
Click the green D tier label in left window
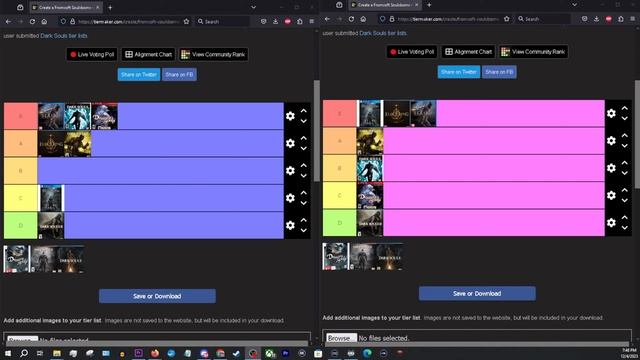pos(20,225)
